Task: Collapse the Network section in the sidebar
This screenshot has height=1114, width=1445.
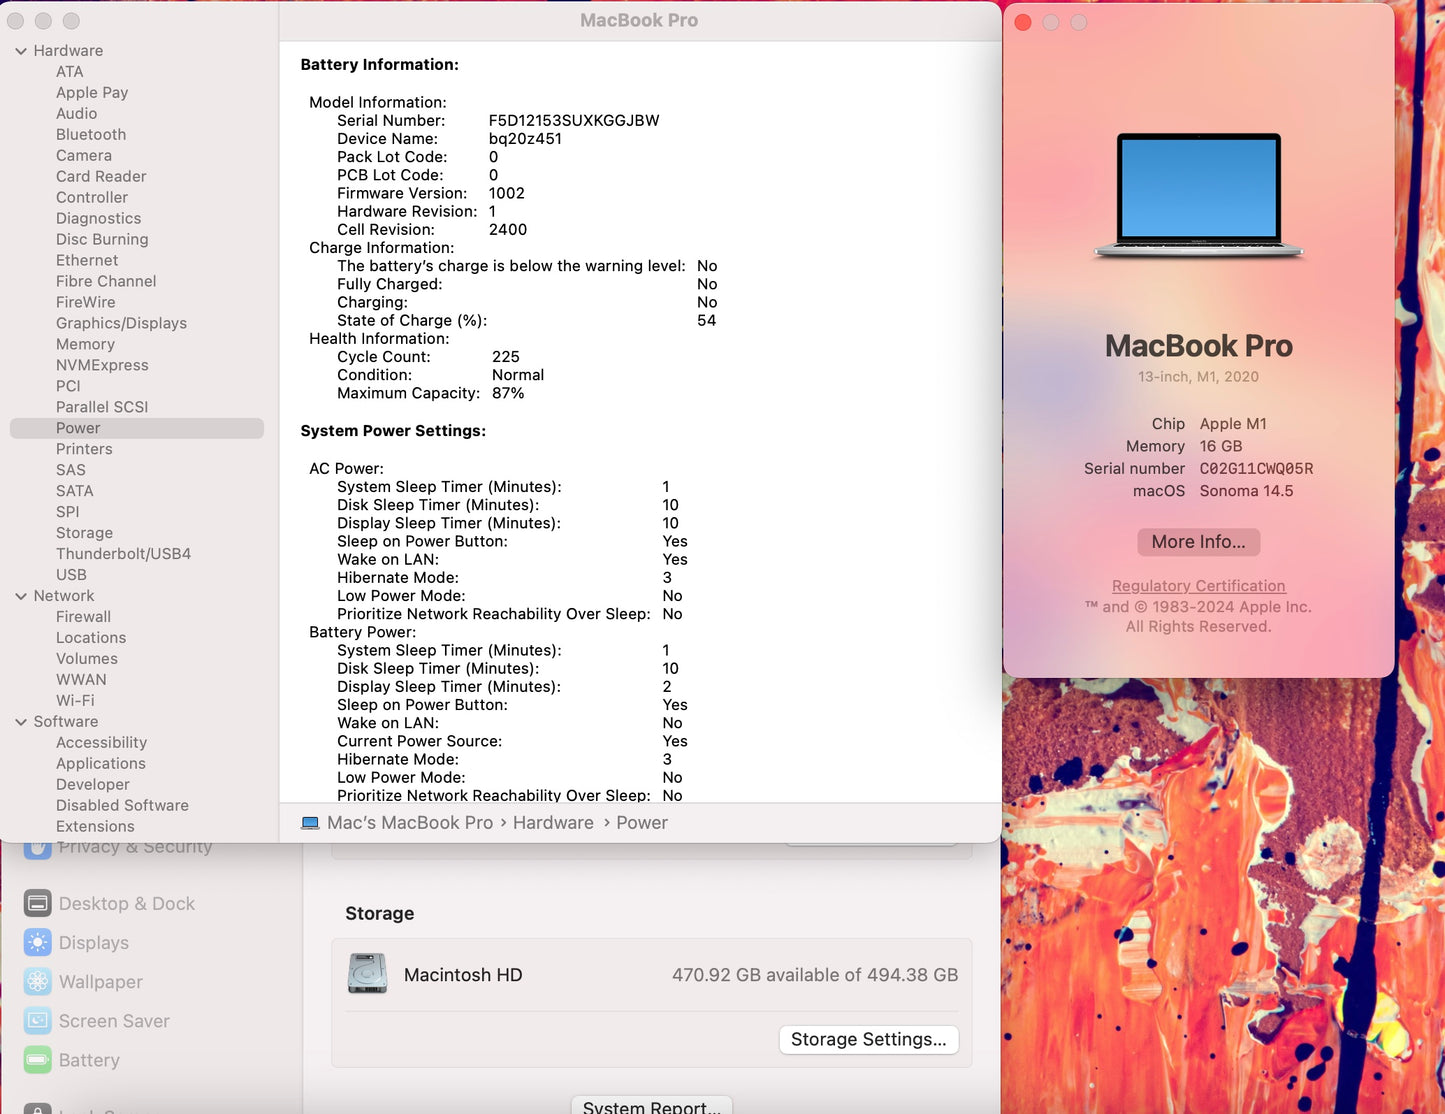Action: (21, 596)
